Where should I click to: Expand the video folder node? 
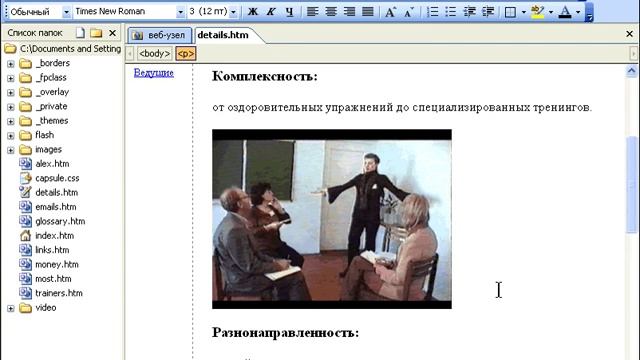click(x=11, y=308)
